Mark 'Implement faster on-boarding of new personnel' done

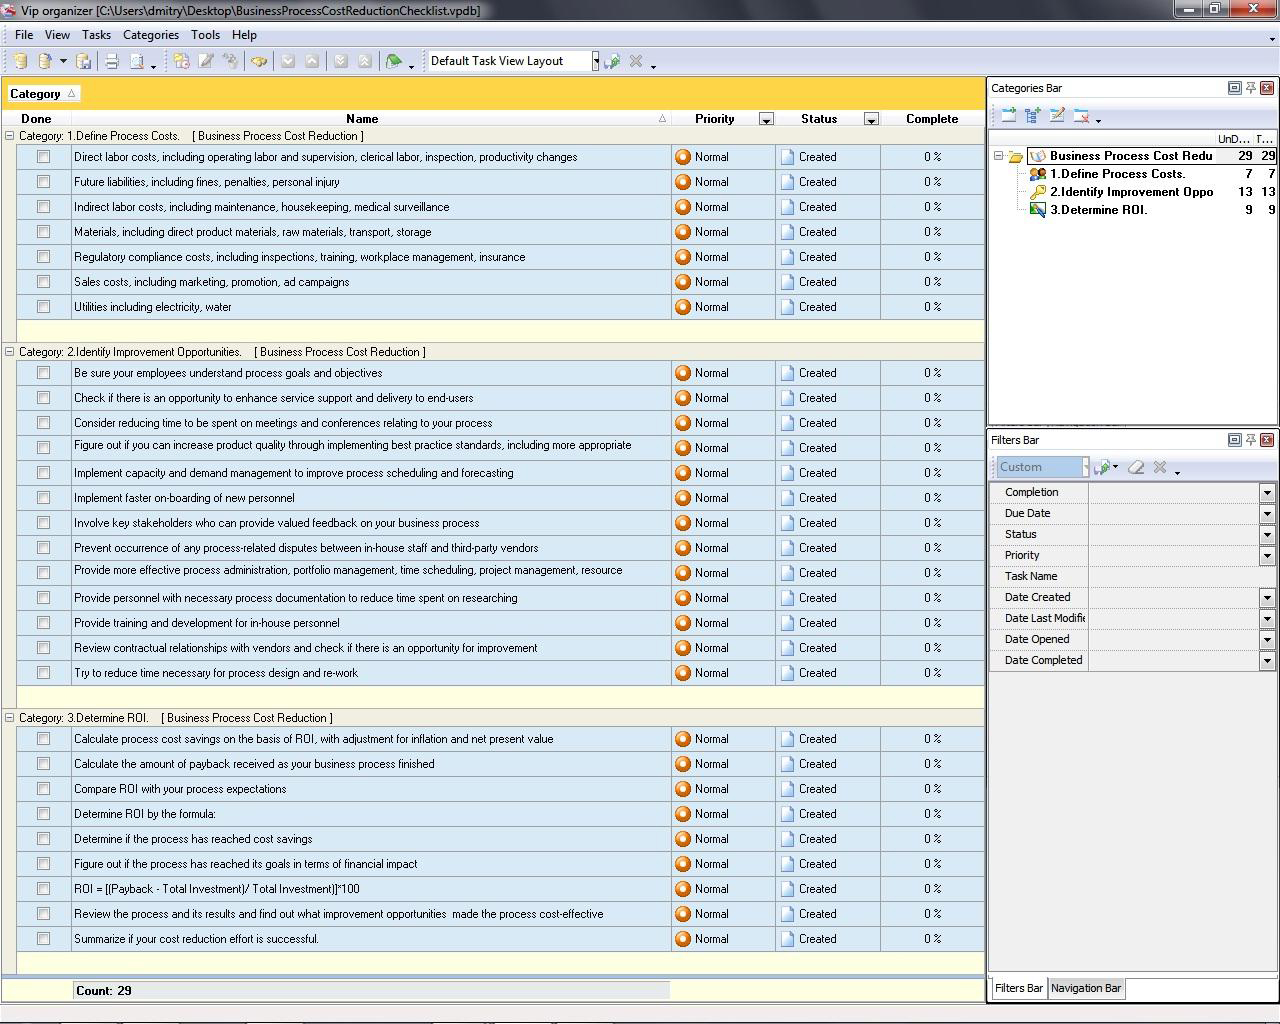coord(43,498)
